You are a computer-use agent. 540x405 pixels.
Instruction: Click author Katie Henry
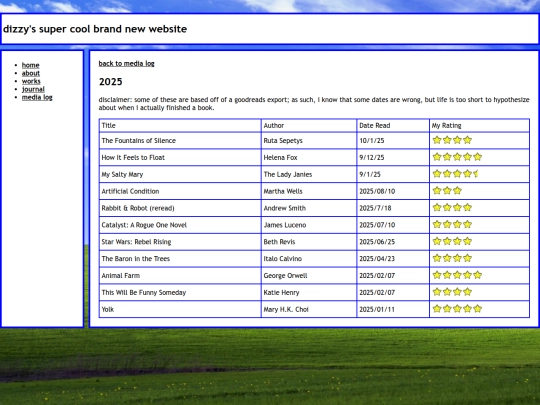(x=281, y=292)
